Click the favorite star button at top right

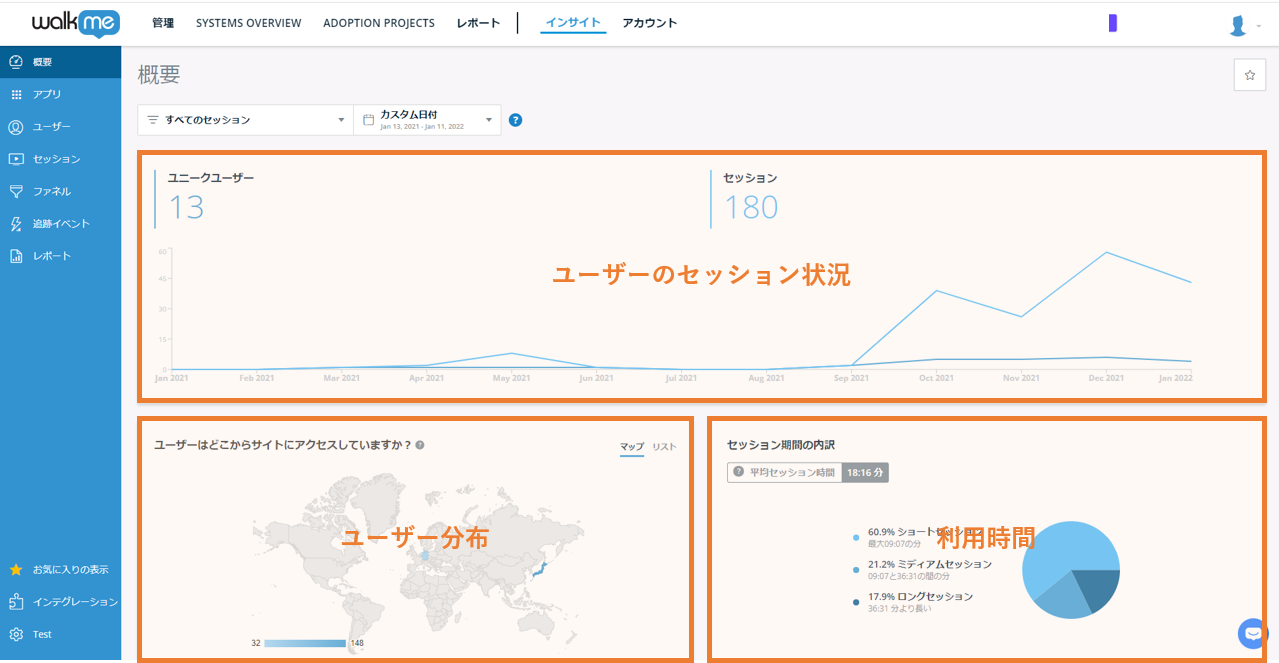(1249, 75)
